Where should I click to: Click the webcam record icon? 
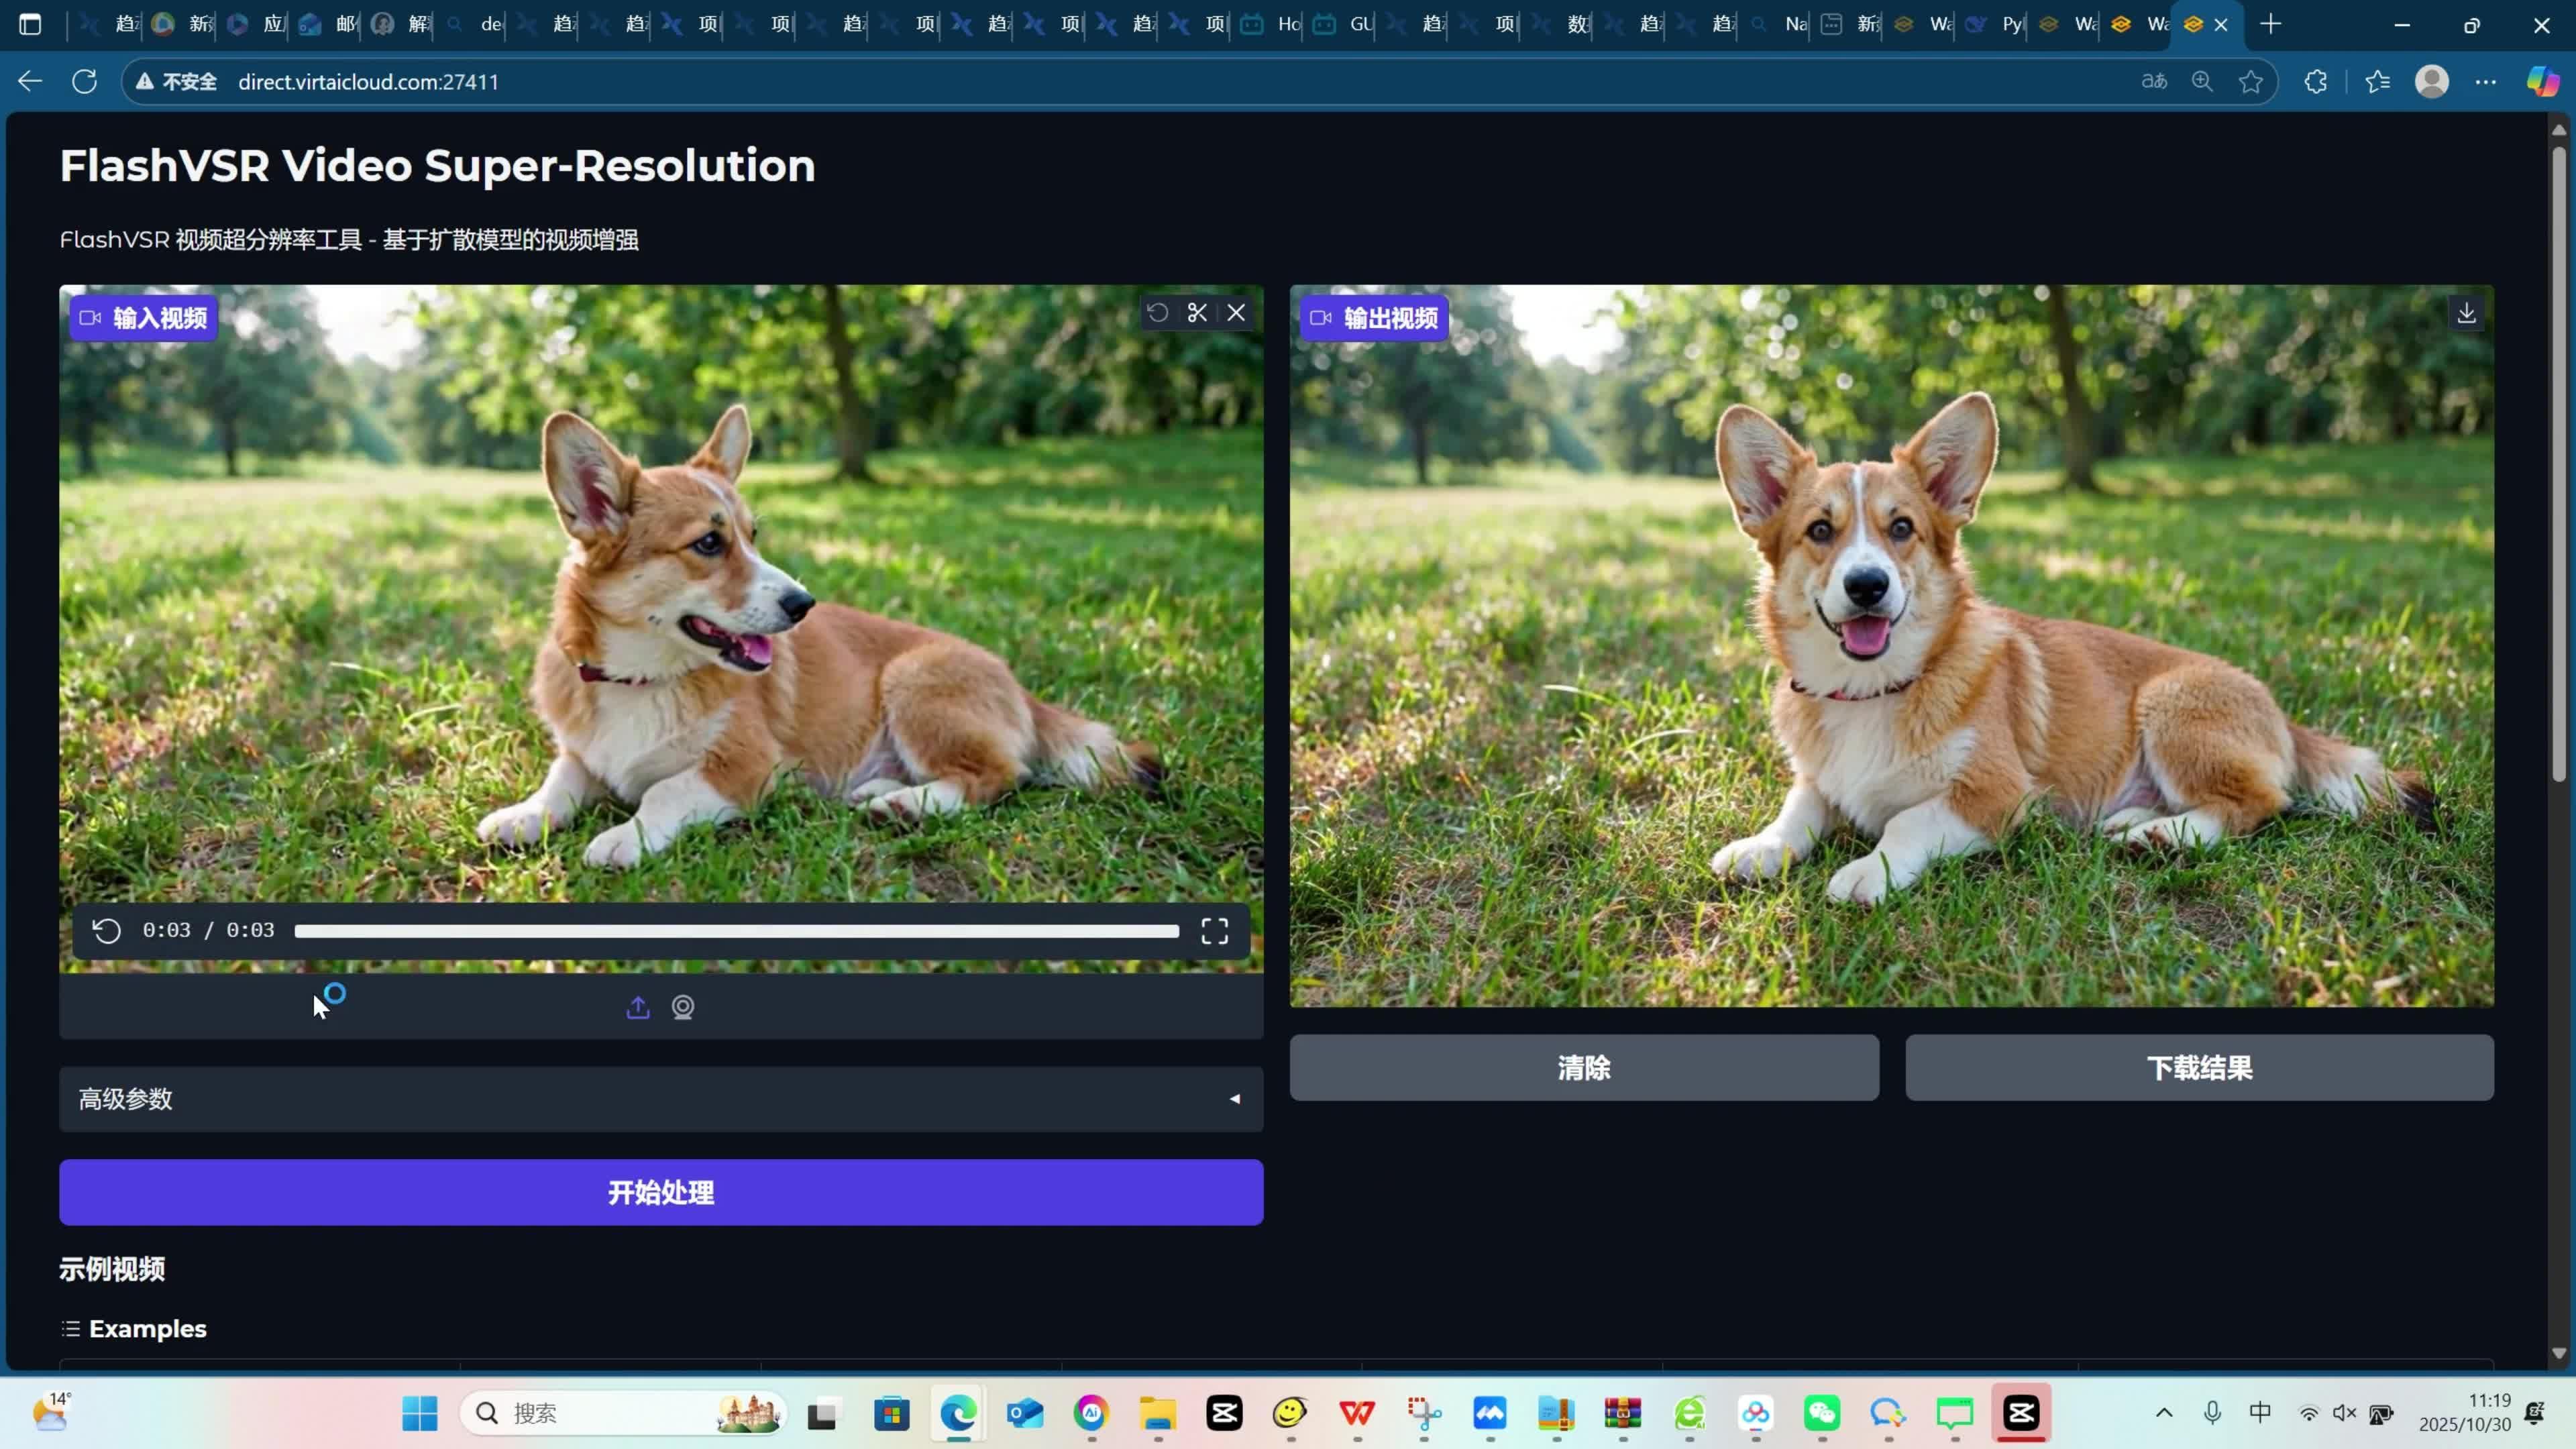[683, 1007]
